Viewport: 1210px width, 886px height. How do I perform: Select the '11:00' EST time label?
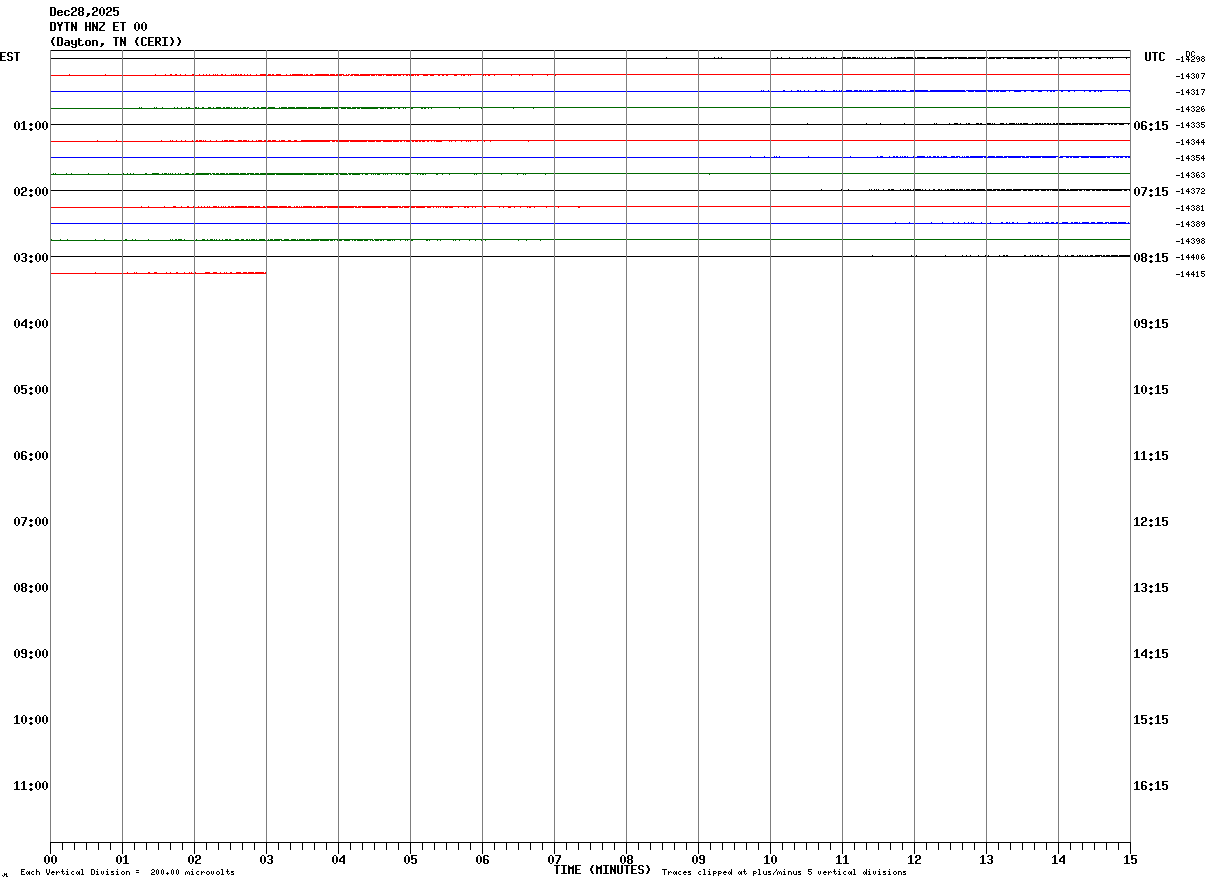31,785
